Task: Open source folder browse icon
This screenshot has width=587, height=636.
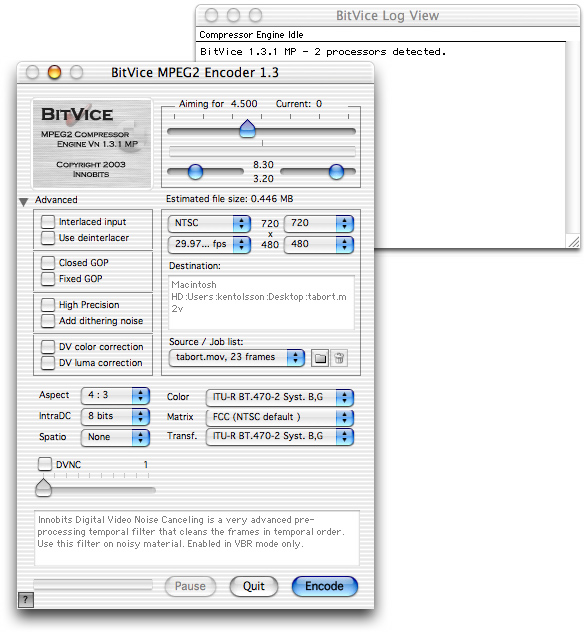Action: click(x=320, y=358)
